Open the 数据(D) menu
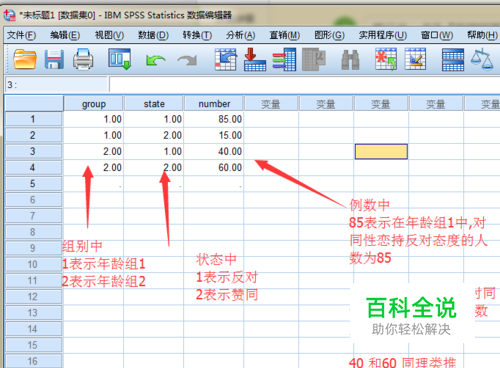This screenshot has height=368, width=500. [153, 35]
